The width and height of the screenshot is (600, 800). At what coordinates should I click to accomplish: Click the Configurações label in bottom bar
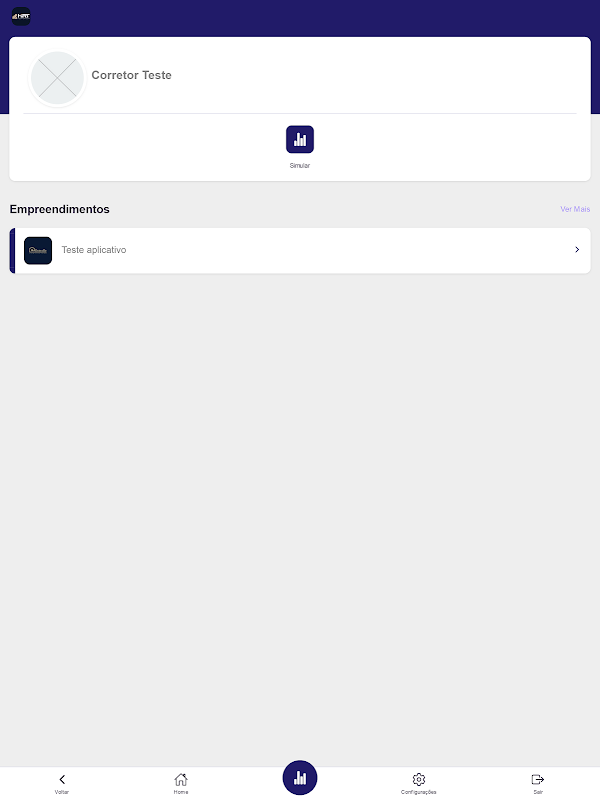click(x=418, y=792)
